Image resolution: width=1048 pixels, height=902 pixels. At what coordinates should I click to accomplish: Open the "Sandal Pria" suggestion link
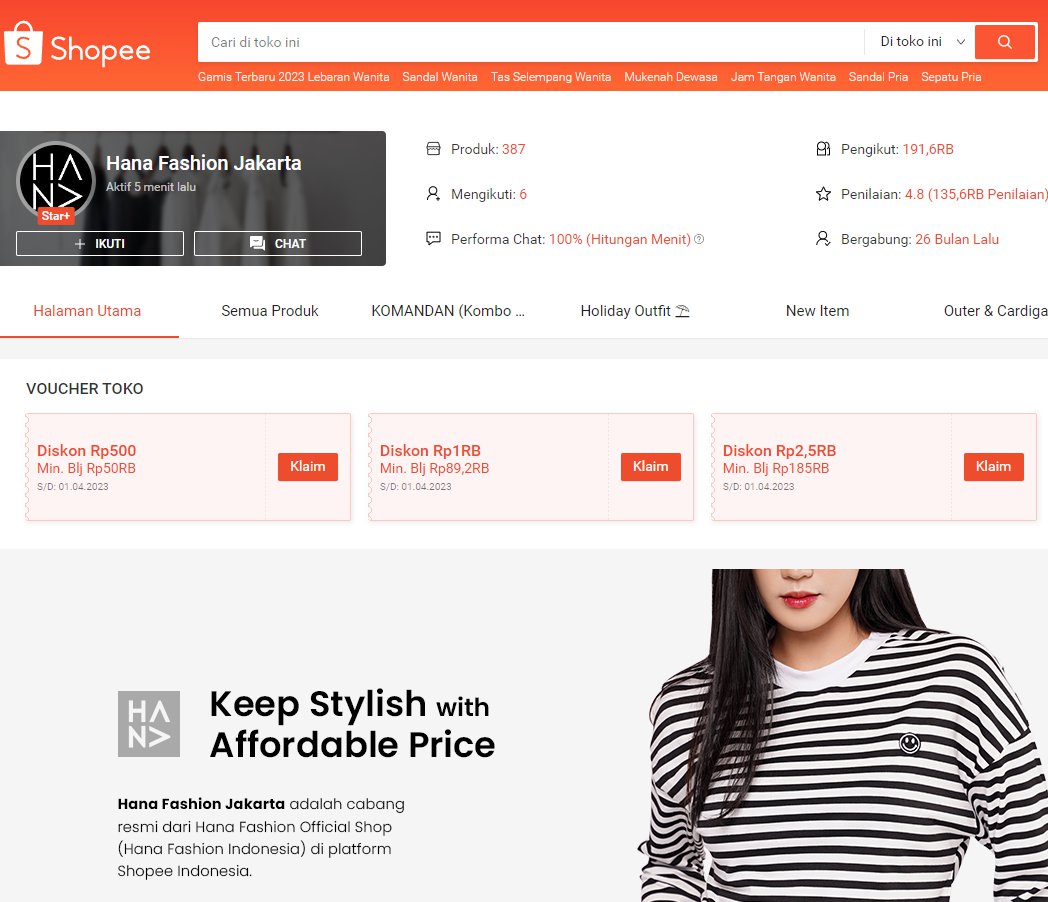[x=878, y=77]
